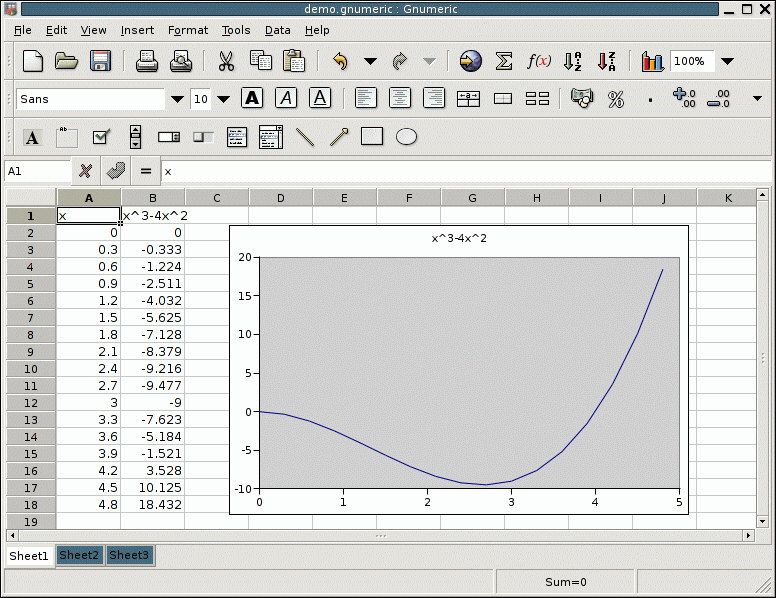This screenshot has height=598, width=776.
Task: Open the Sum function tool
Action: point(504,62)
